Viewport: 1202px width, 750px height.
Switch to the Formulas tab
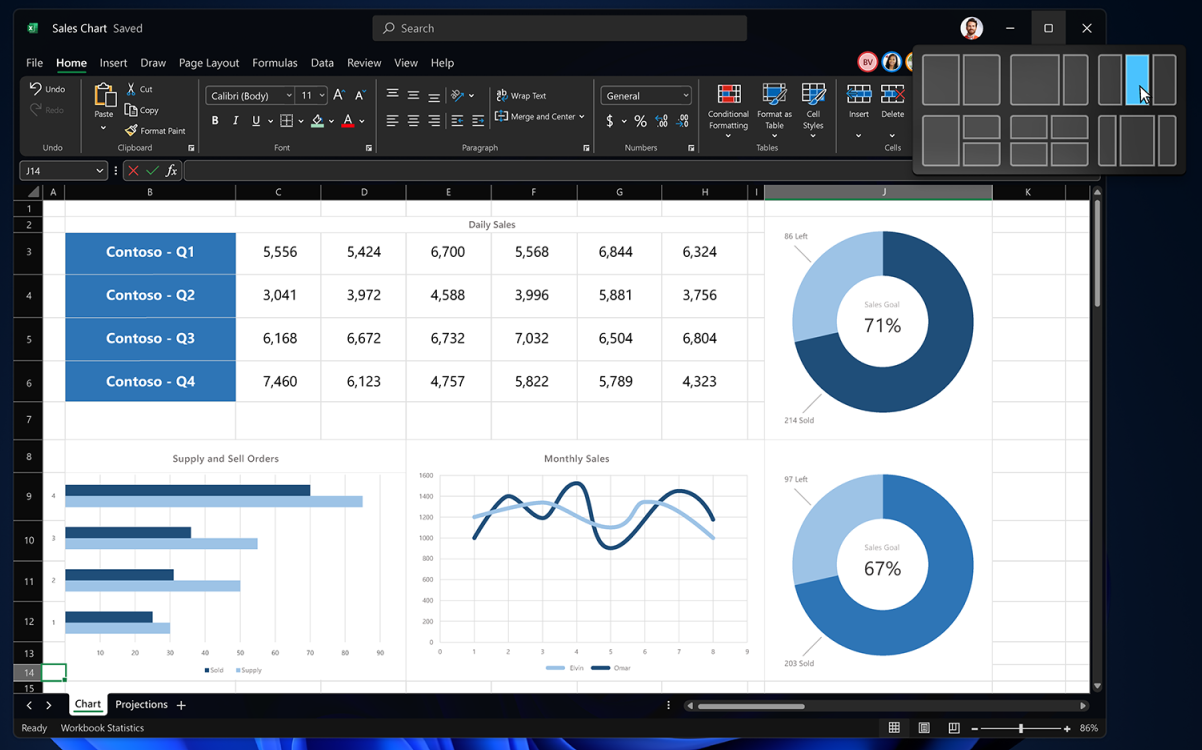(x=274, y=62)
